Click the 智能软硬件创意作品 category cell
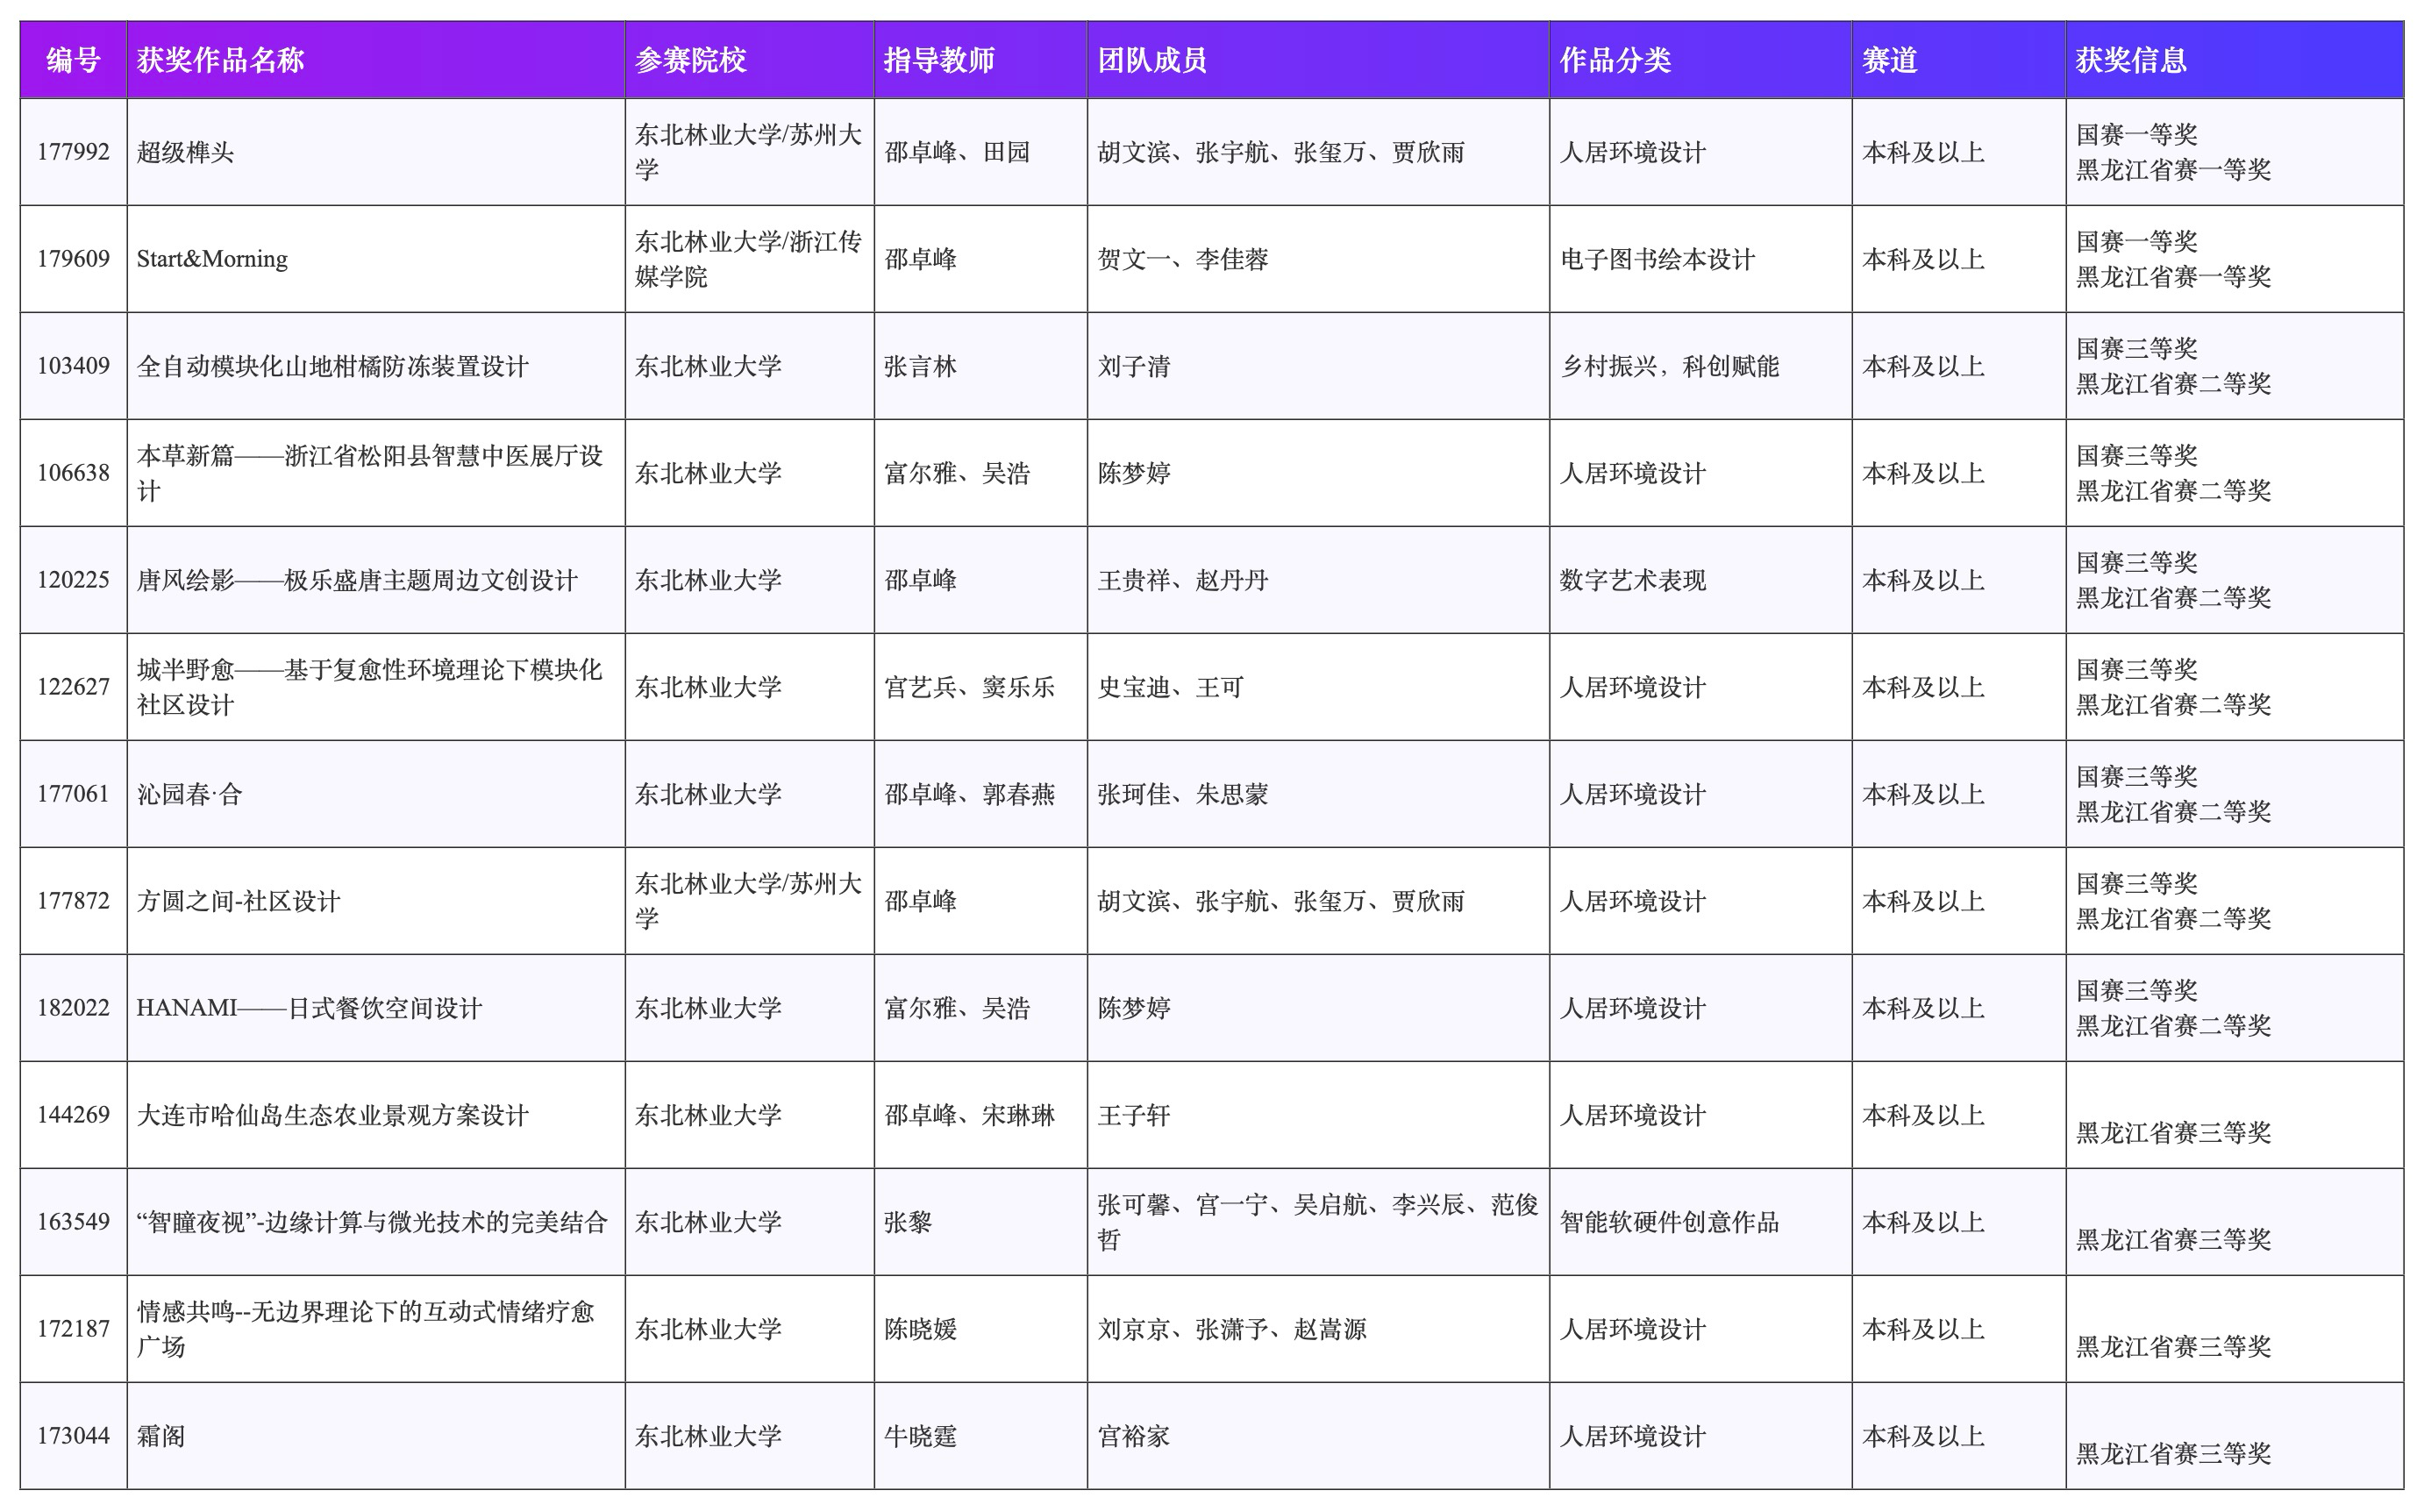This screenshot has width=2424, height=1512. 1669,1222
